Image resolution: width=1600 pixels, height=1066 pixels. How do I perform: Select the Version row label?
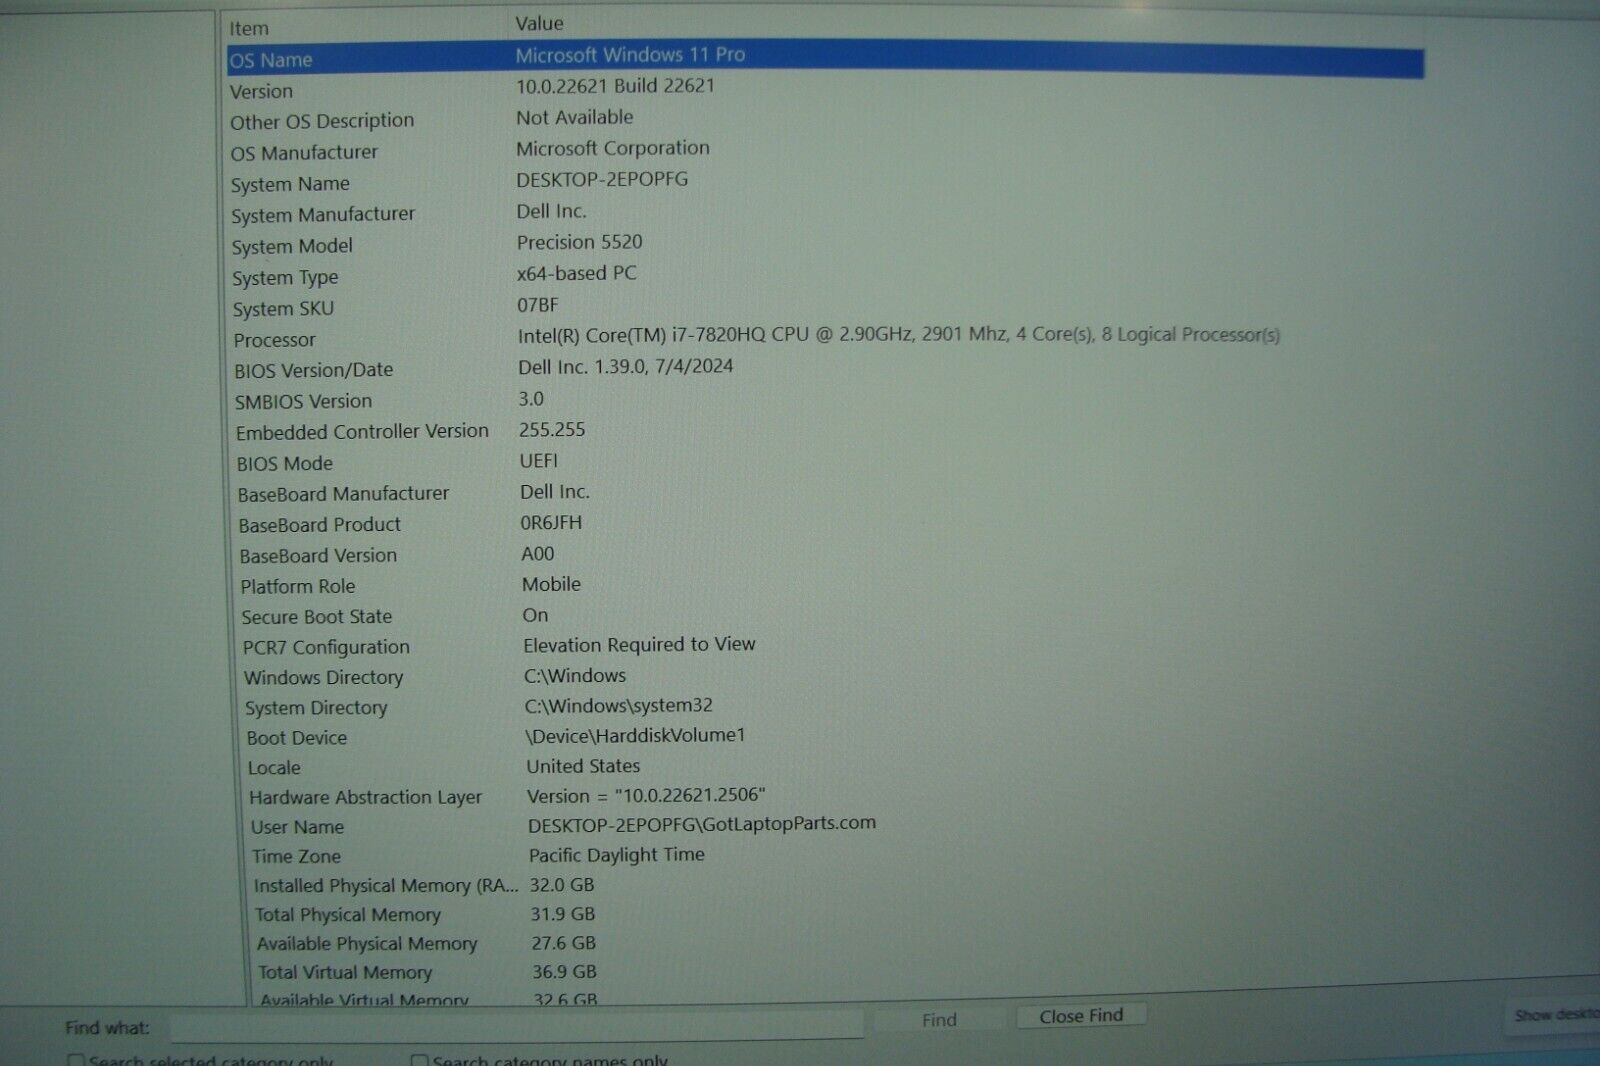pyautogui.click(x=262, y=91)
